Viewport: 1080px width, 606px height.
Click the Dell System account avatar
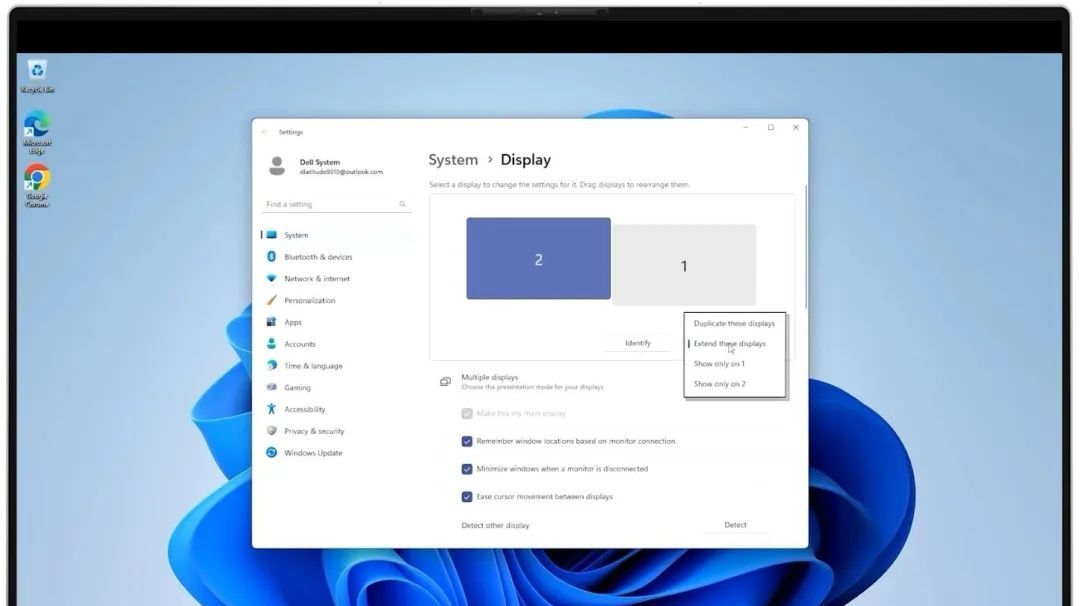point(277,166)
